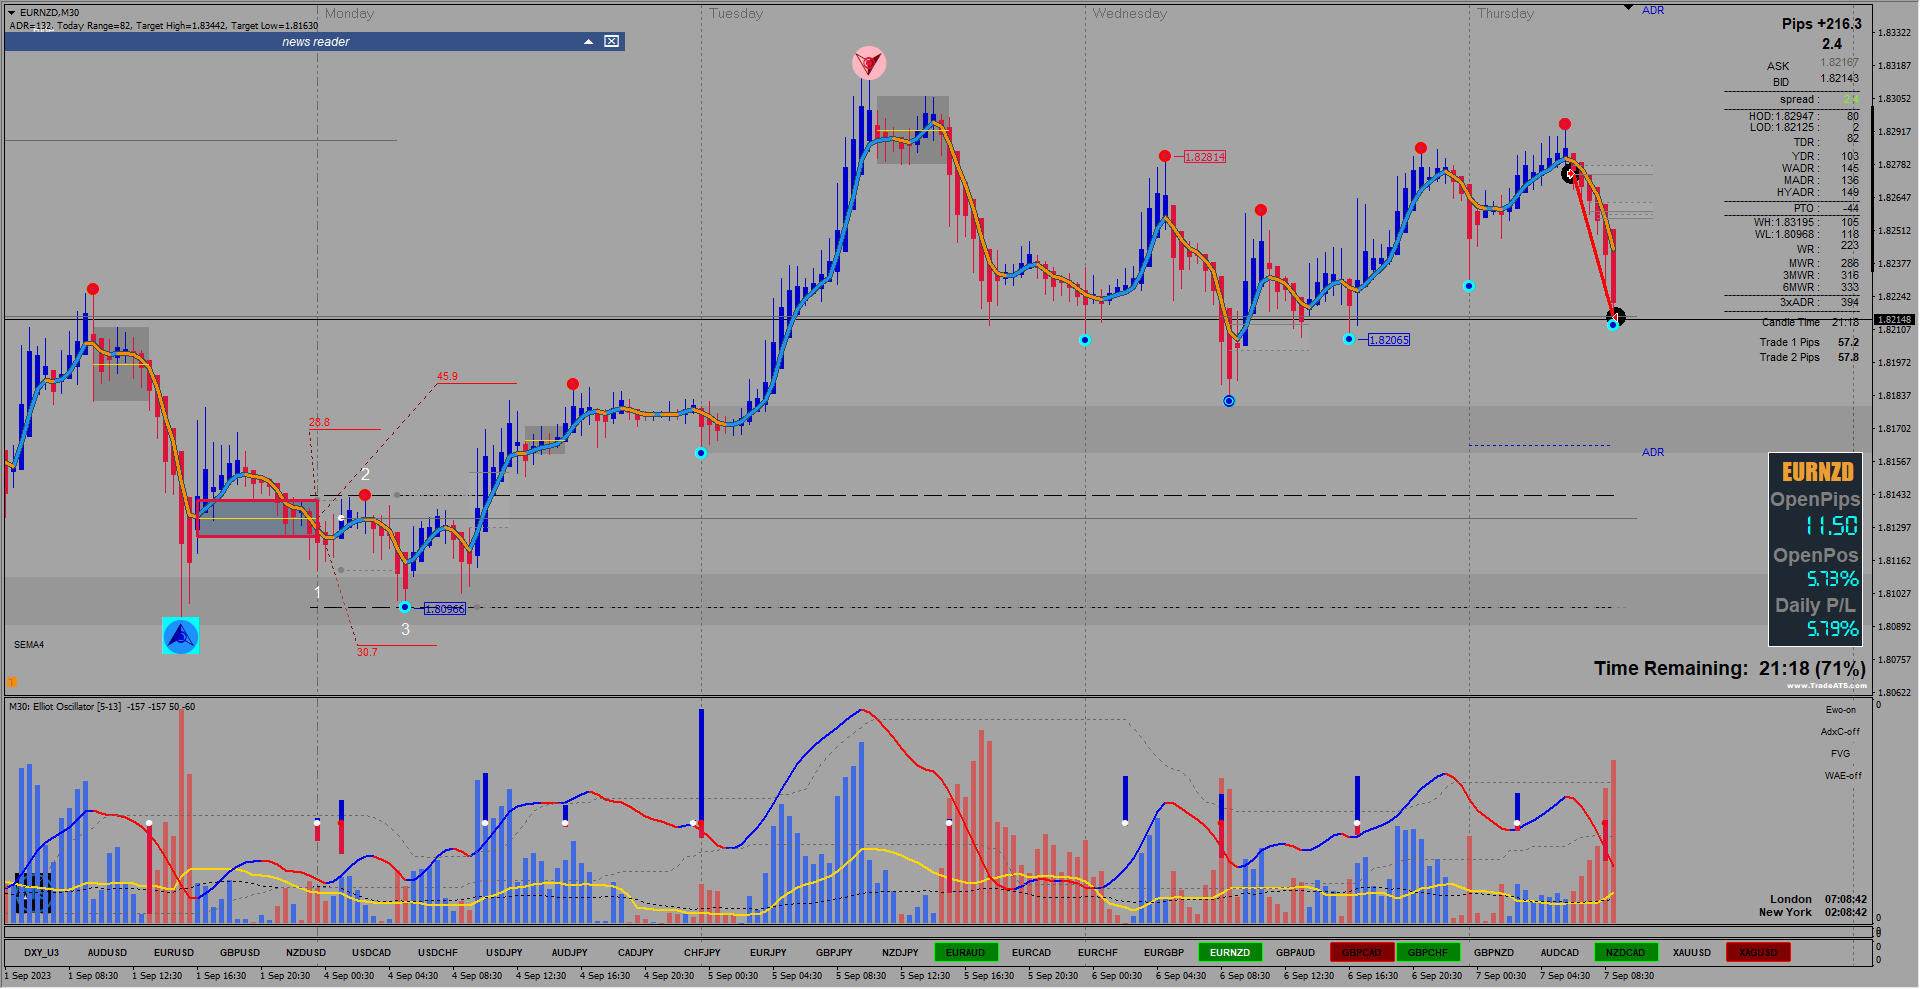Choose GBPAUD from the symbol bar

pyautogui.click(x=1295, y=953)
